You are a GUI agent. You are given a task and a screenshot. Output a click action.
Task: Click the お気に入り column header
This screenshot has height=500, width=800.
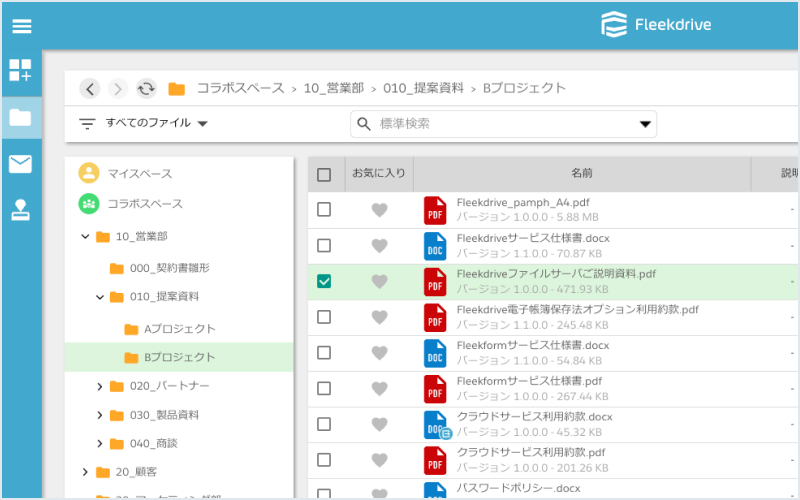379,173
